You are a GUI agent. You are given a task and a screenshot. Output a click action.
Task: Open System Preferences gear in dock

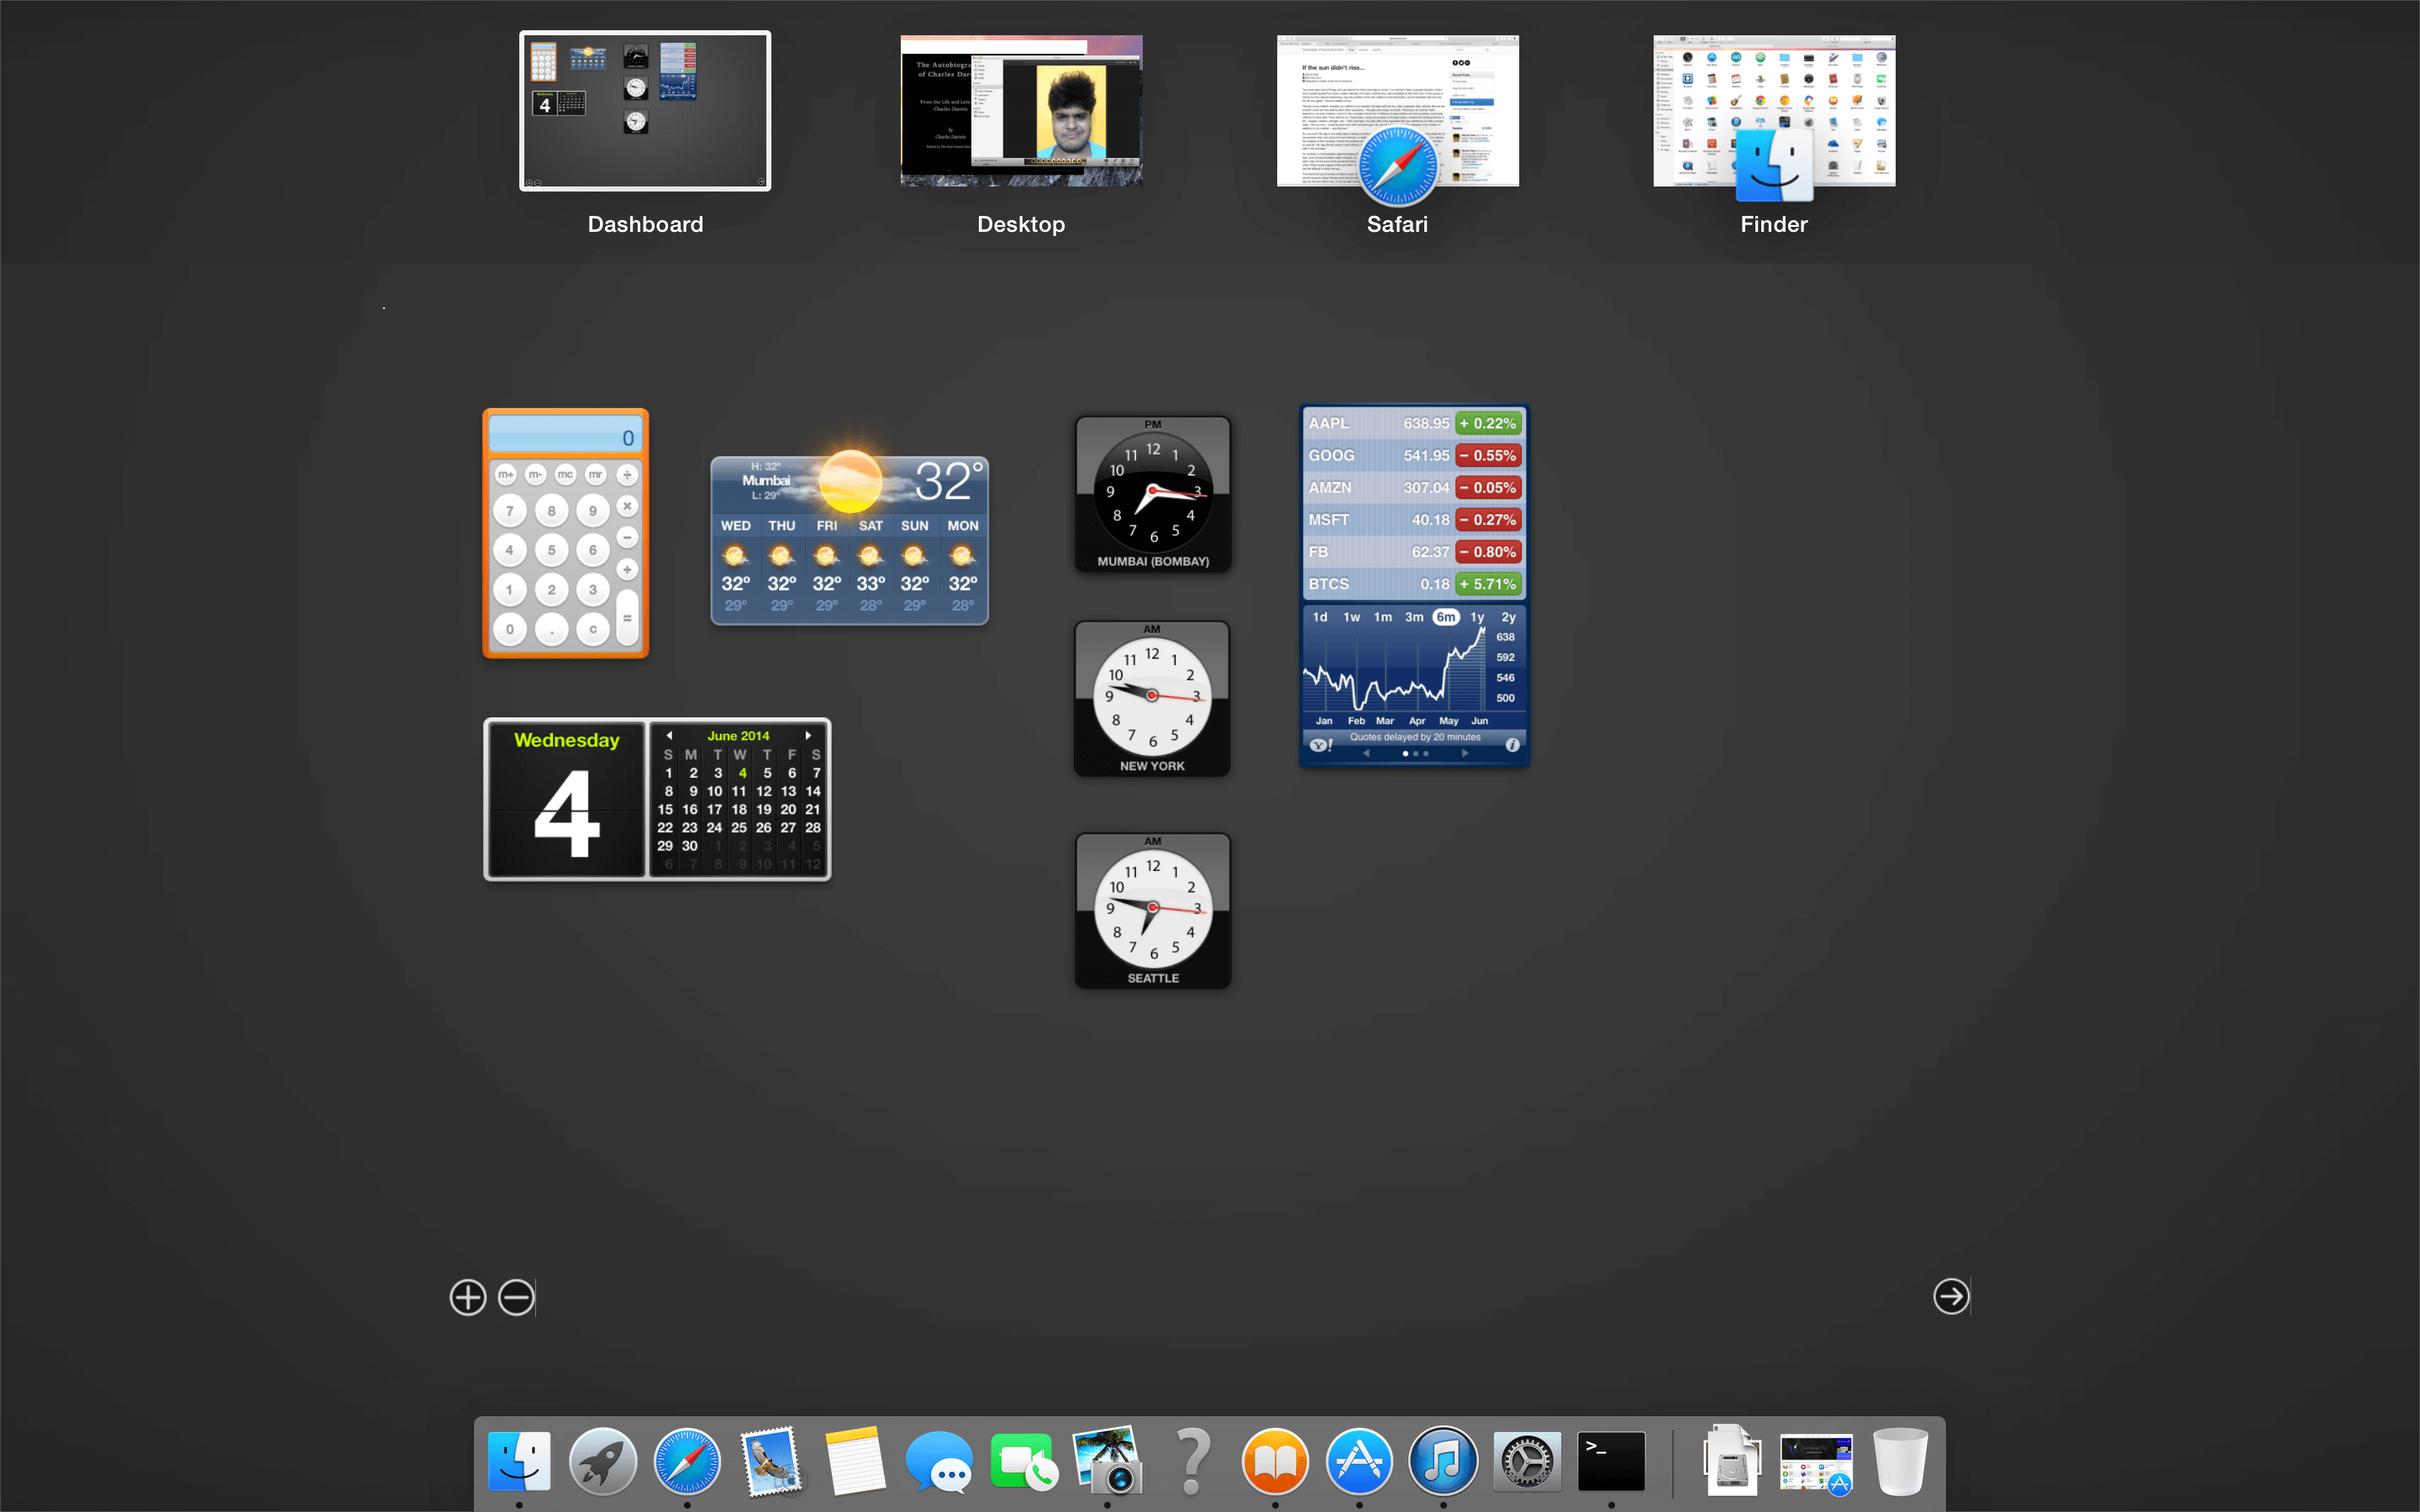tap(1527, 1461)
